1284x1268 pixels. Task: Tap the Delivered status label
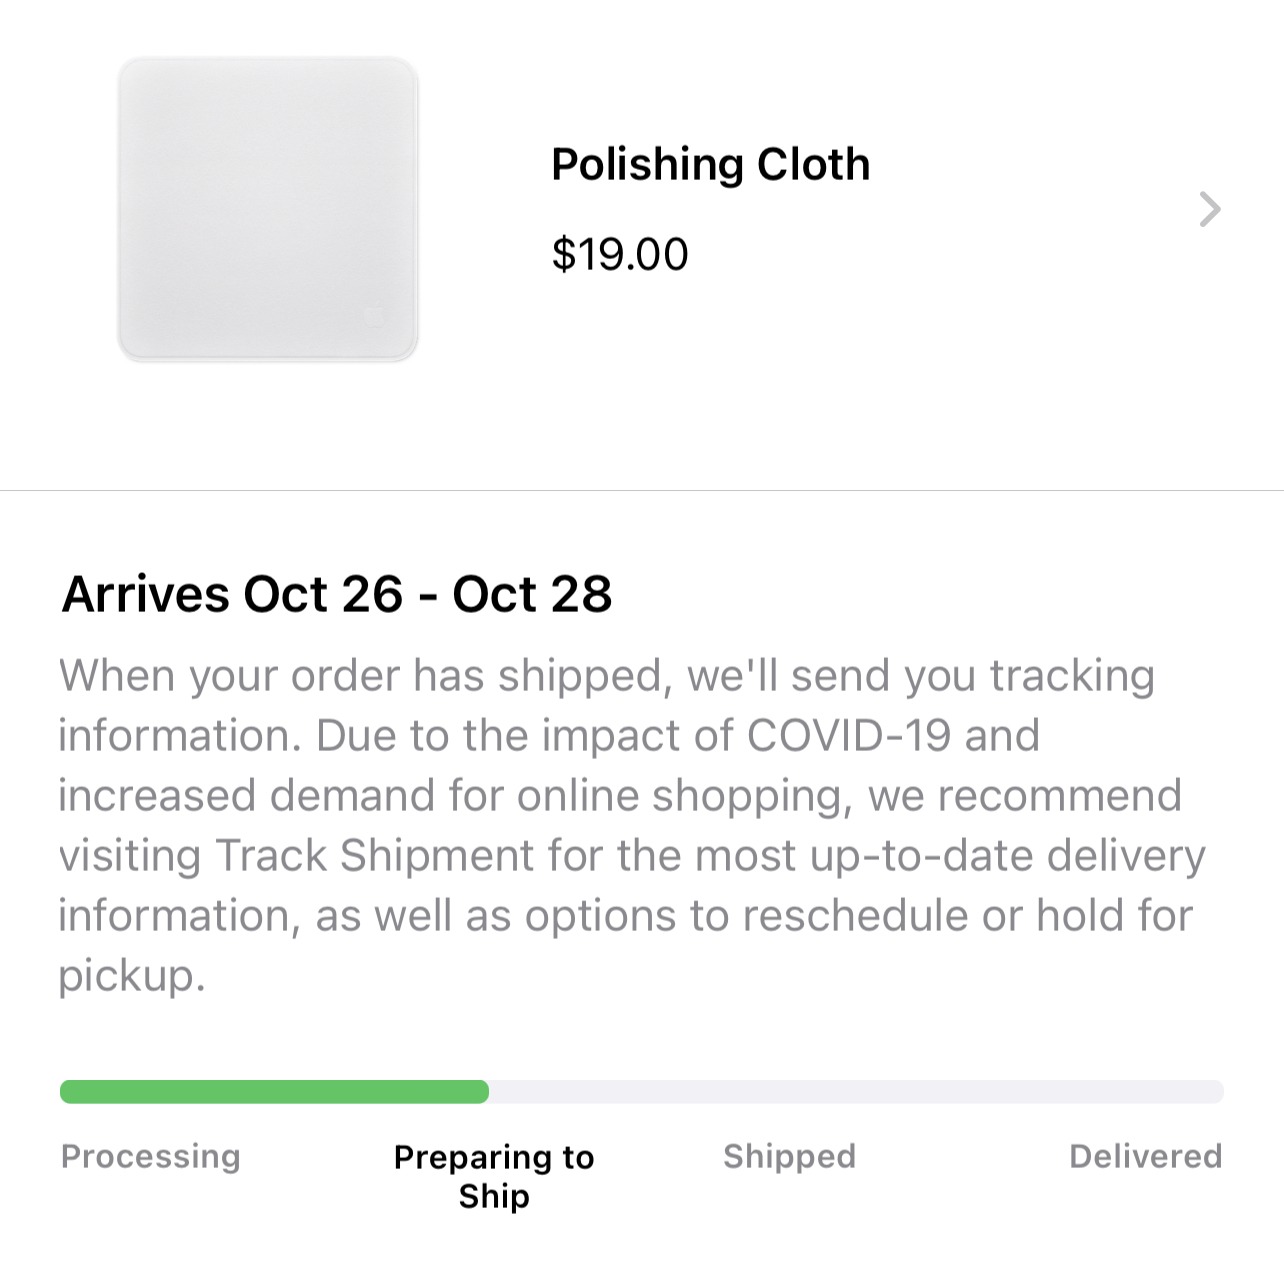click(1145, 1156)
